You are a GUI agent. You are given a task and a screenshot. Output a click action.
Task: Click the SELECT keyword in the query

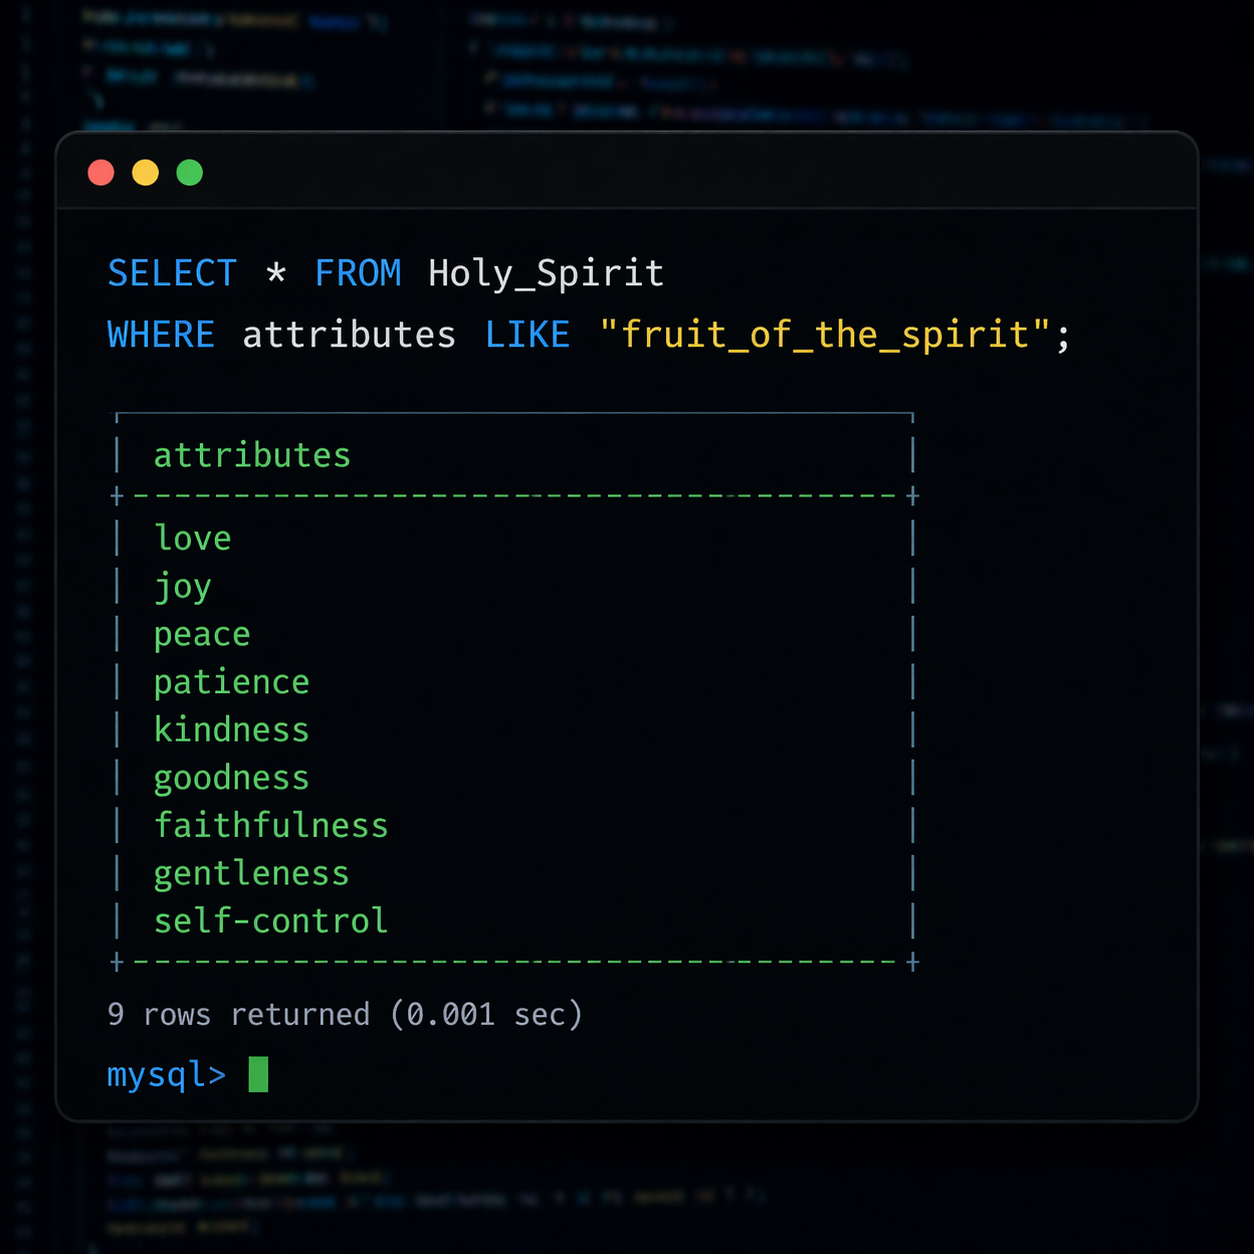(x=172, y=273)
